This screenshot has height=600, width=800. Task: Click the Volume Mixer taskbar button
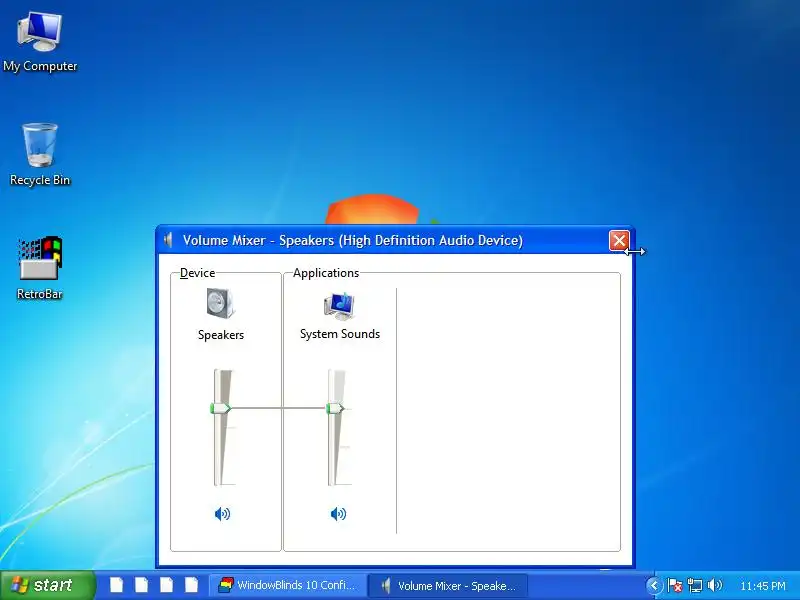447,585
